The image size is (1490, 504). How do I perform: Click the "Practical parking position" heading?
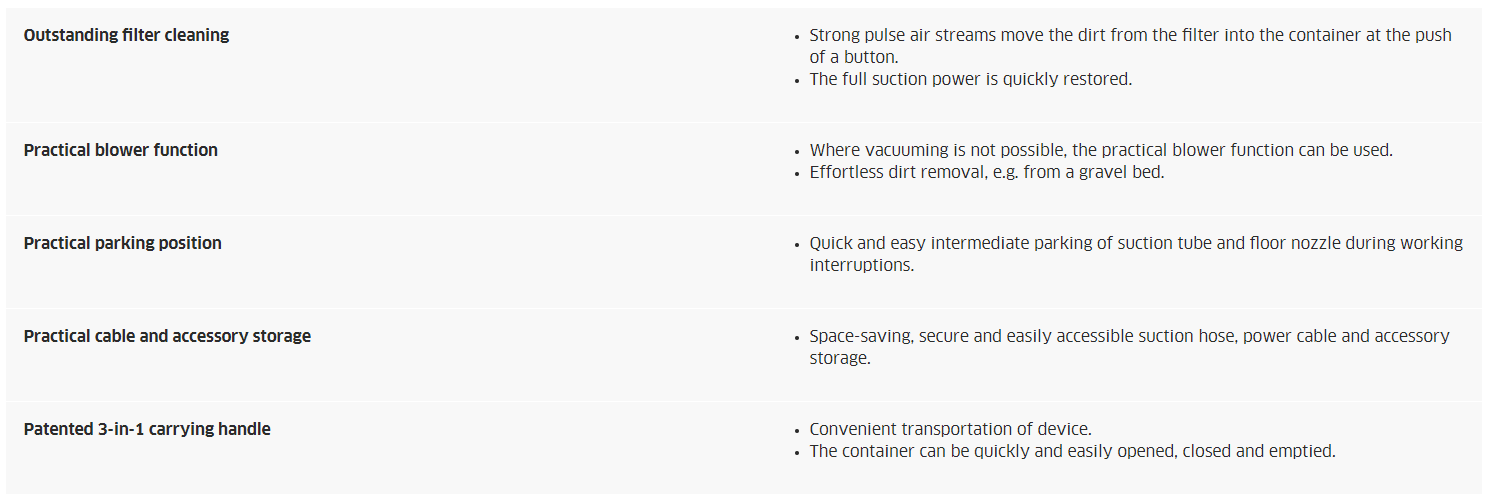123,243
